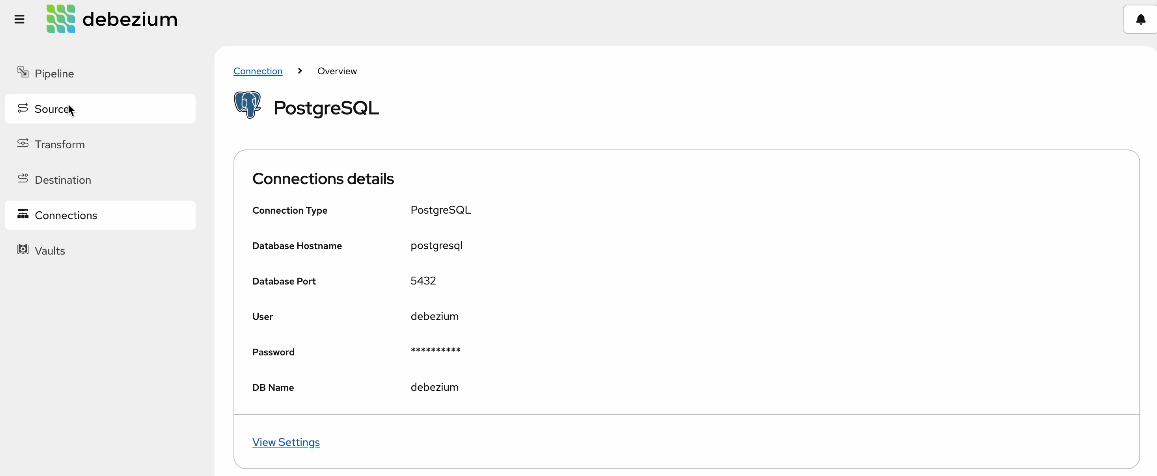
Task: Click the Database Hostname value postgresql
Action: 436,245
